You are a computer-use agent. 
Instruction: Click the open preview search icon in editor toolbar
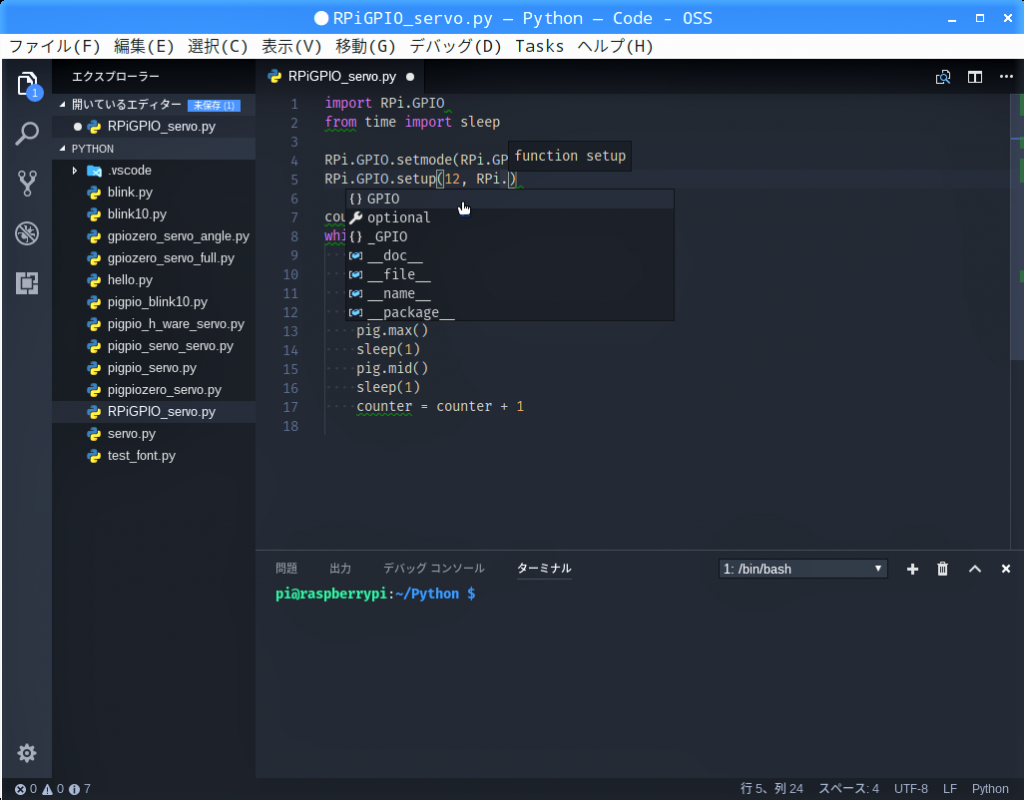(x=943, y=77)
